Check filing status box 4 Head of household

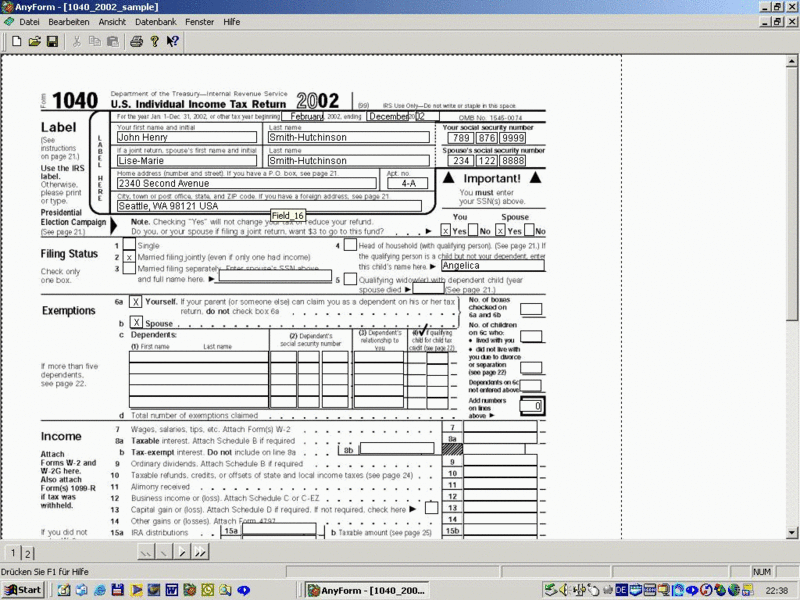[350, 245]
